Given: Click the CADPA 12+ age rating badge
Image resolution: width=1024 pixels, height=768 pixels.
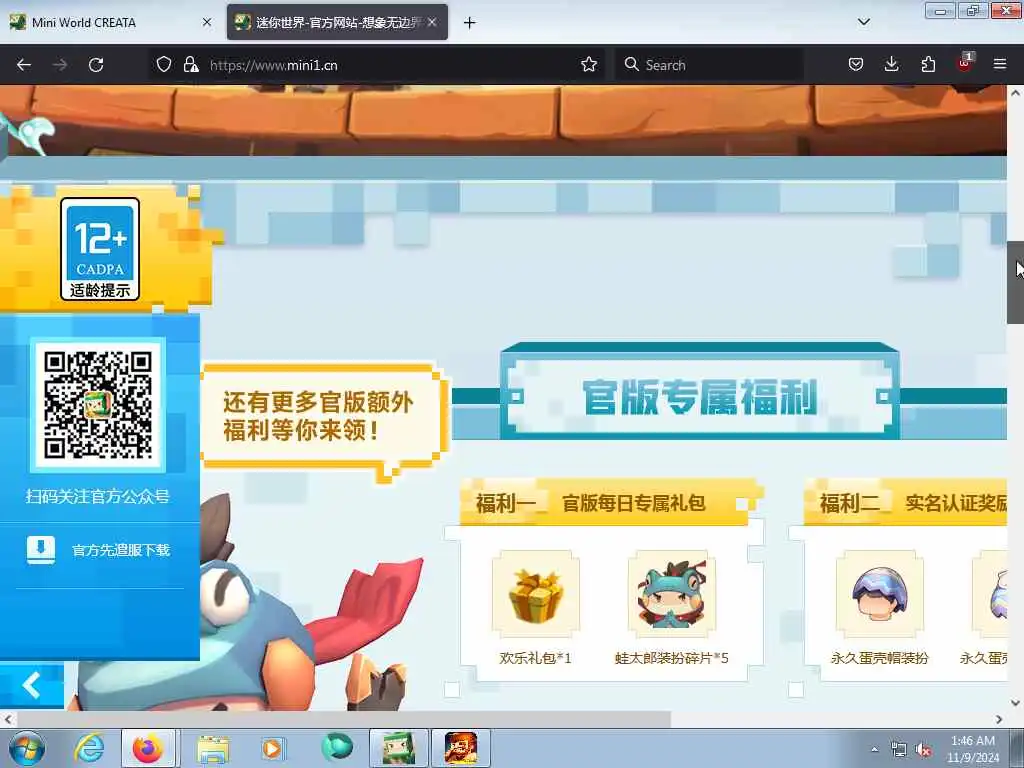Looking at the screenshot, I should click(100, 249).
